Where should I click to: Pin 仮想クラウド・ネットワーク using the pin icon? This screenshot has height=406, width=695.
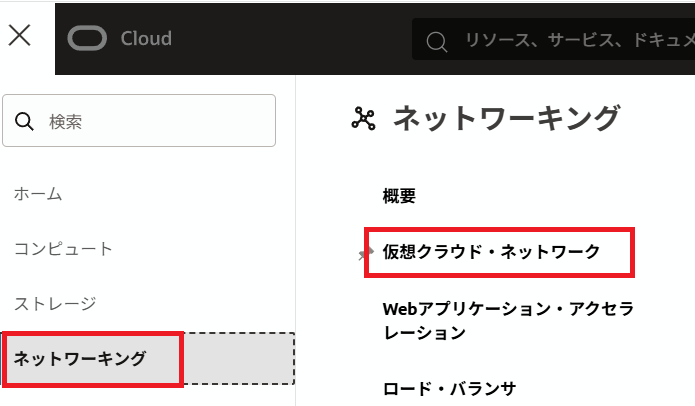(365, 254)
